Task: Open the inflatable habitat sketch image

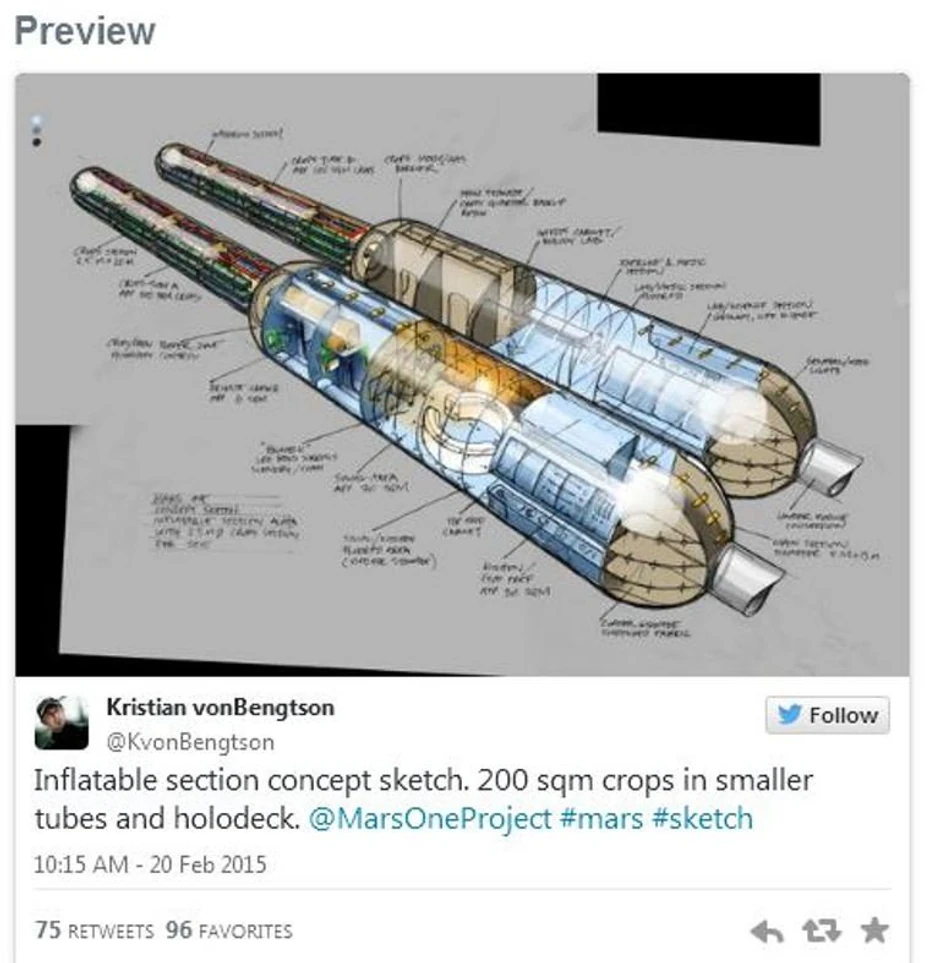Action: pos(462,375)
